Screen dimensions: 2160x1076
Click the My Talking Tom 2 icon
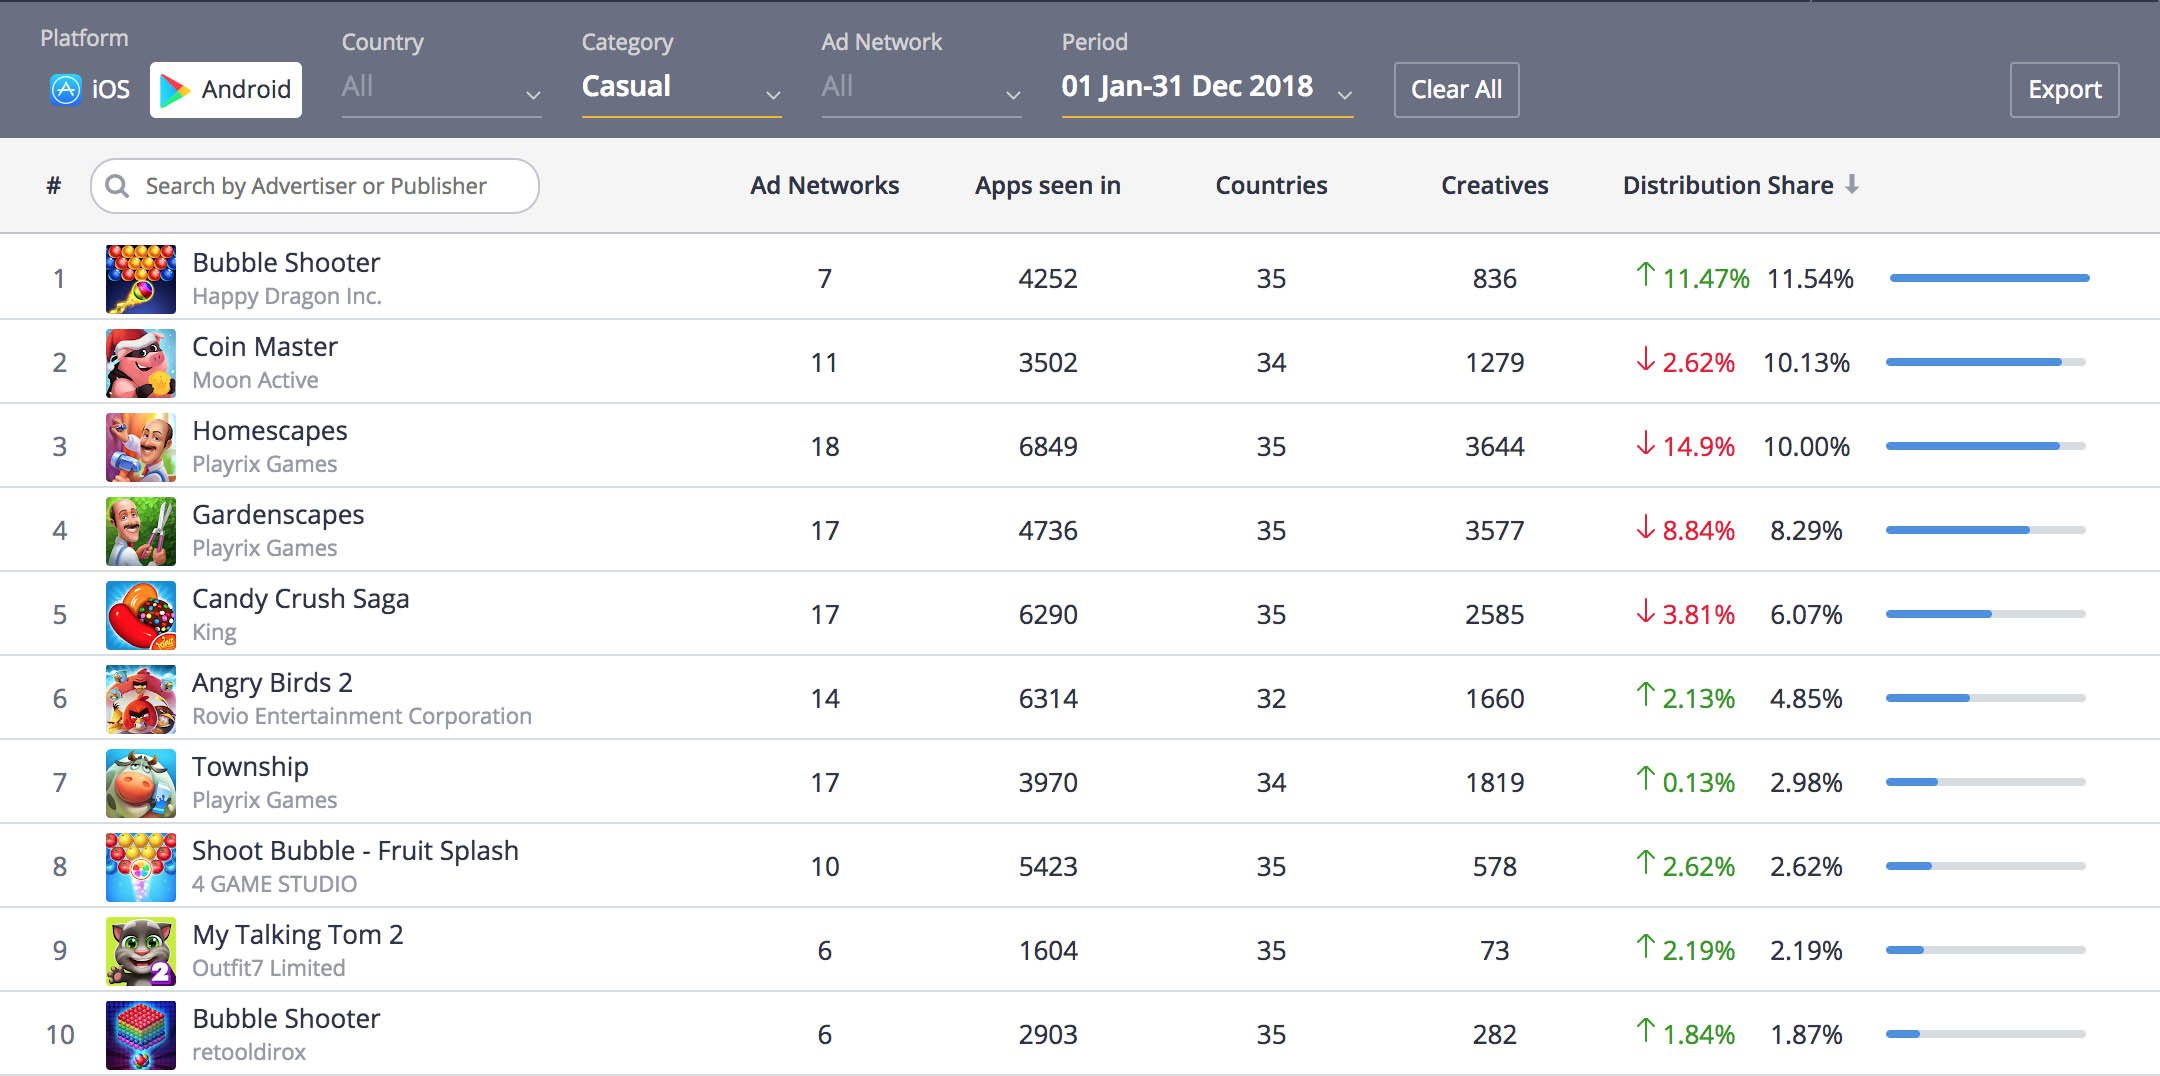[x=141, y=951]
